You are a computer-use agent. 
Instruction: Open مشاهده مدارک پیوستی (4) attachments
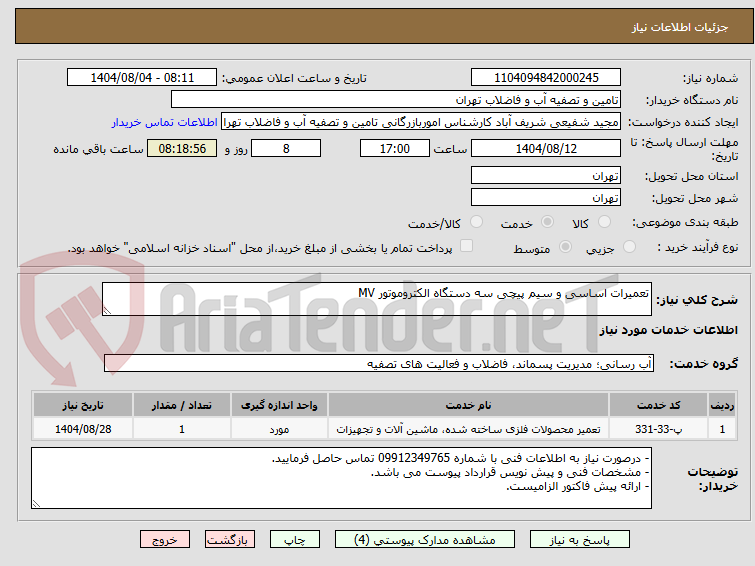point(425,540)
